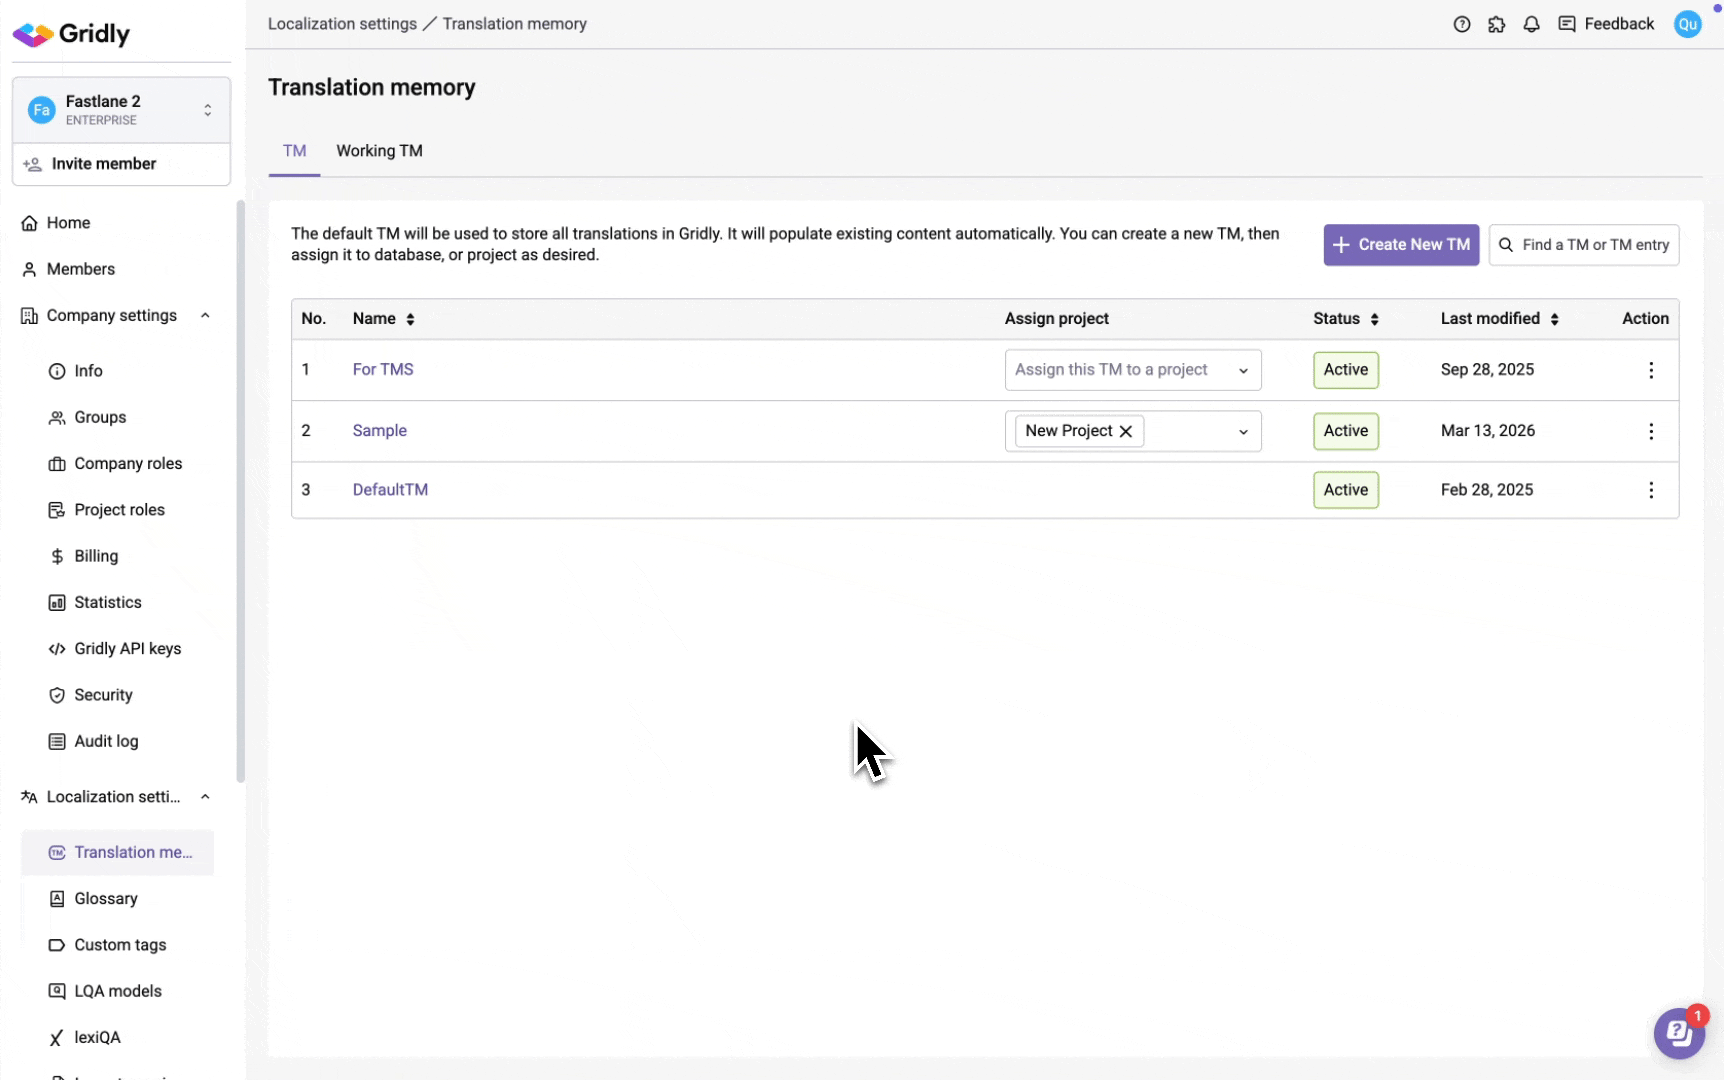The image size is (1724, 1080).
Task: Sort the table by Last modified
Action: click(1554, 319)
